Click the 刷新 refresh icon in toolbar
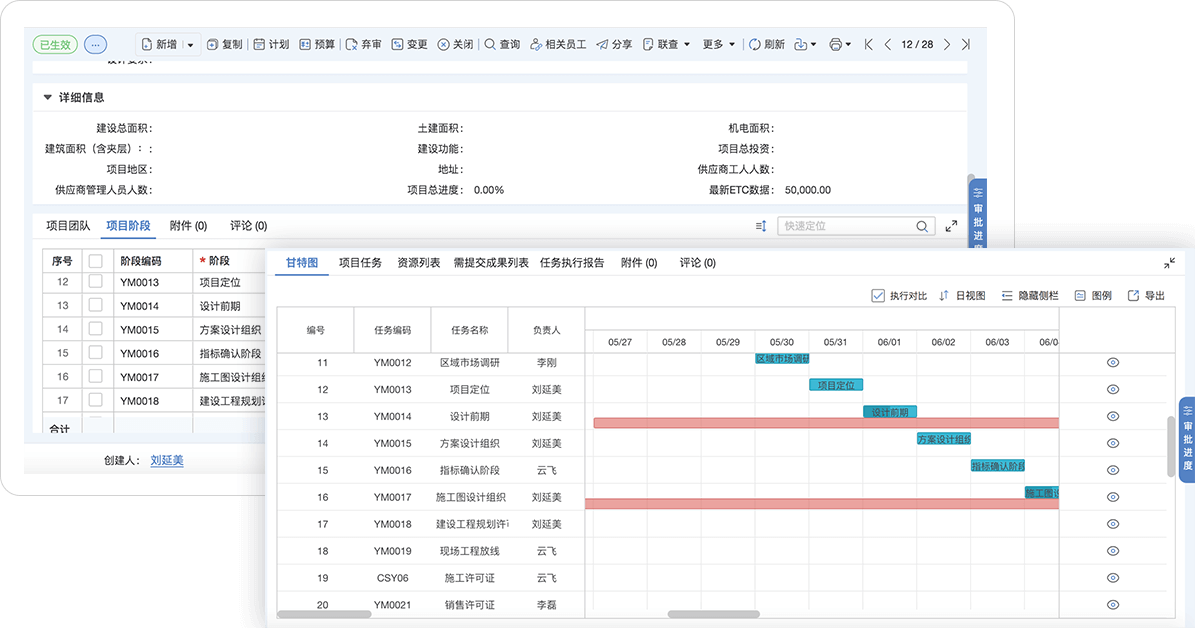Viewport: 1195px width, 628px height. pyautogui.click(x=754, y=44)
